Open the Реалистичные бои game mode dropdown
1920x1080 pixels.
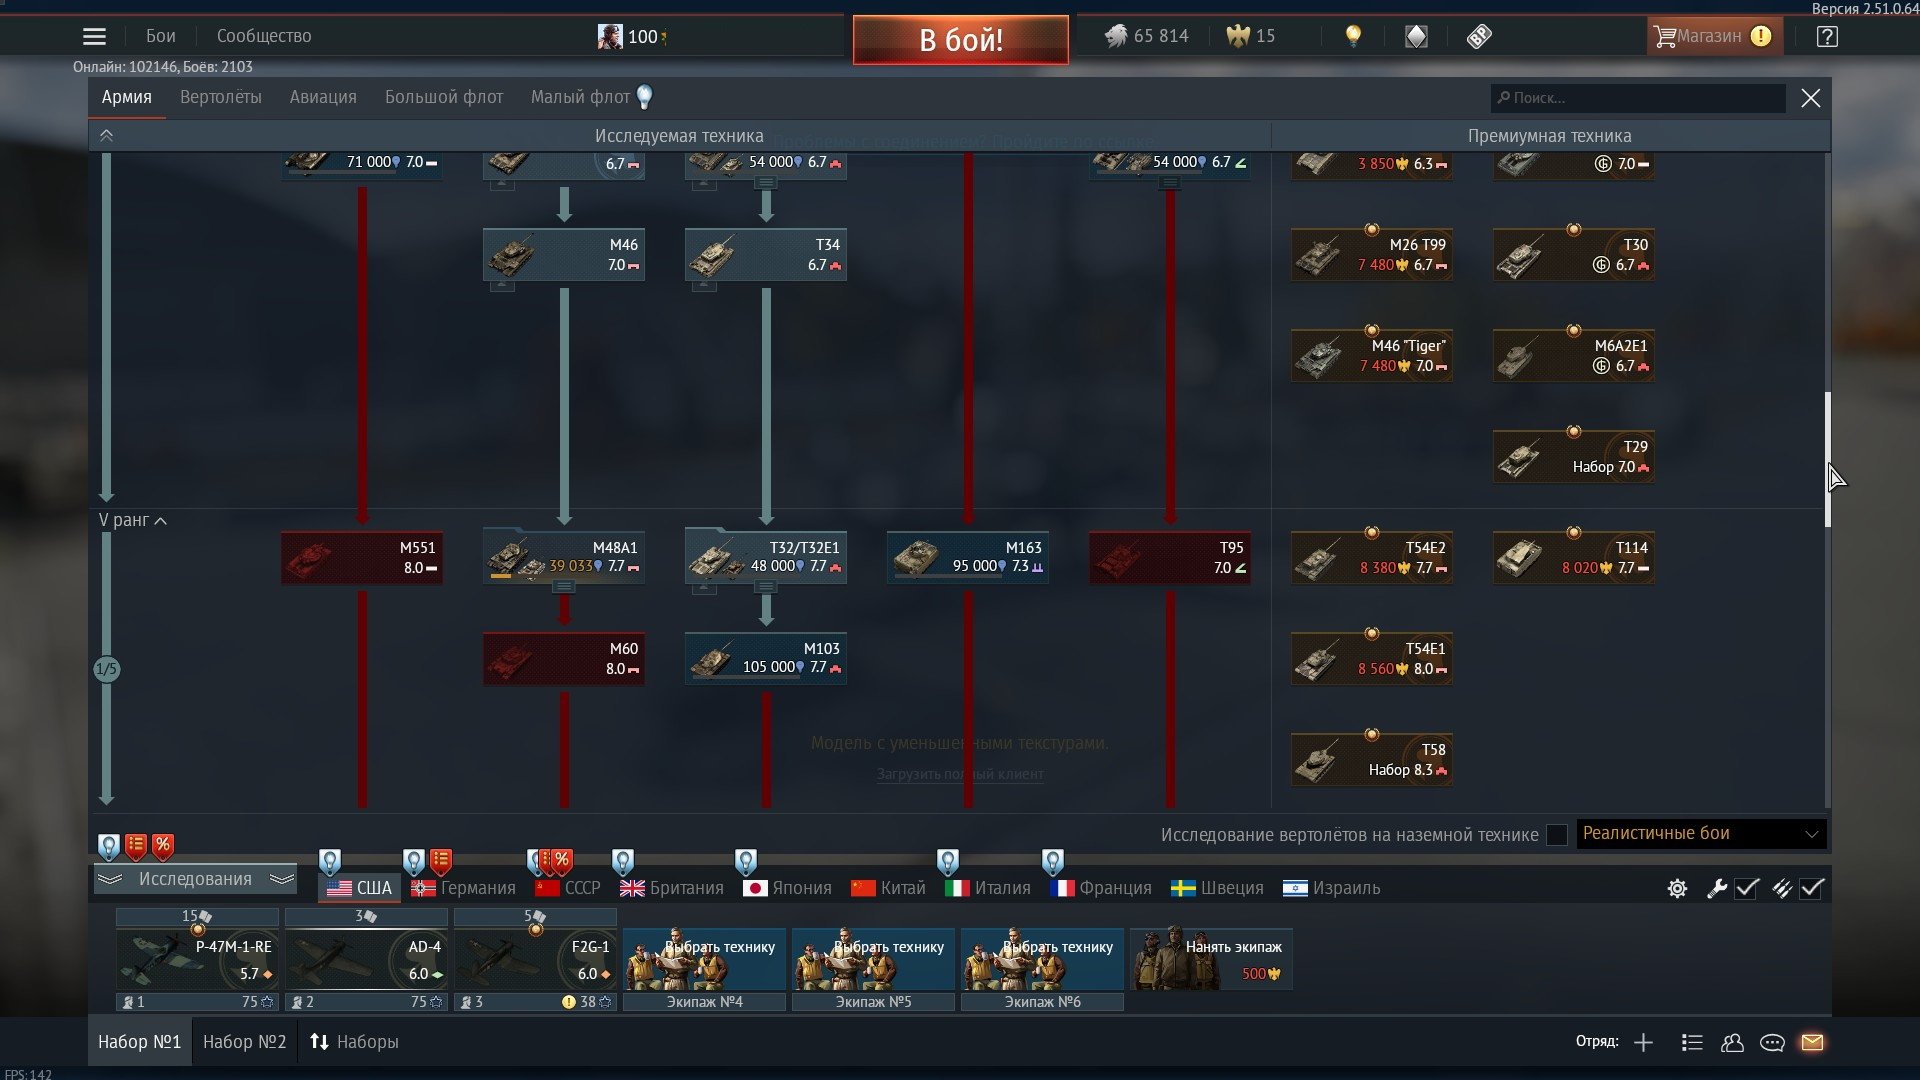click(x=1701, y=834)
